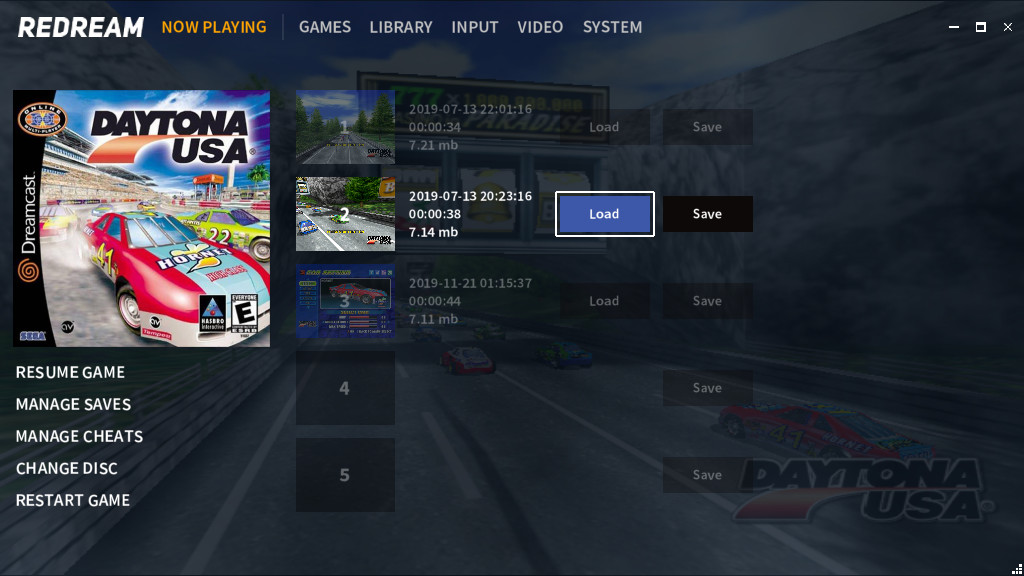
Task: Load the 2019-07-13 22:01:16 save state
Action: (x=604, y=127)
